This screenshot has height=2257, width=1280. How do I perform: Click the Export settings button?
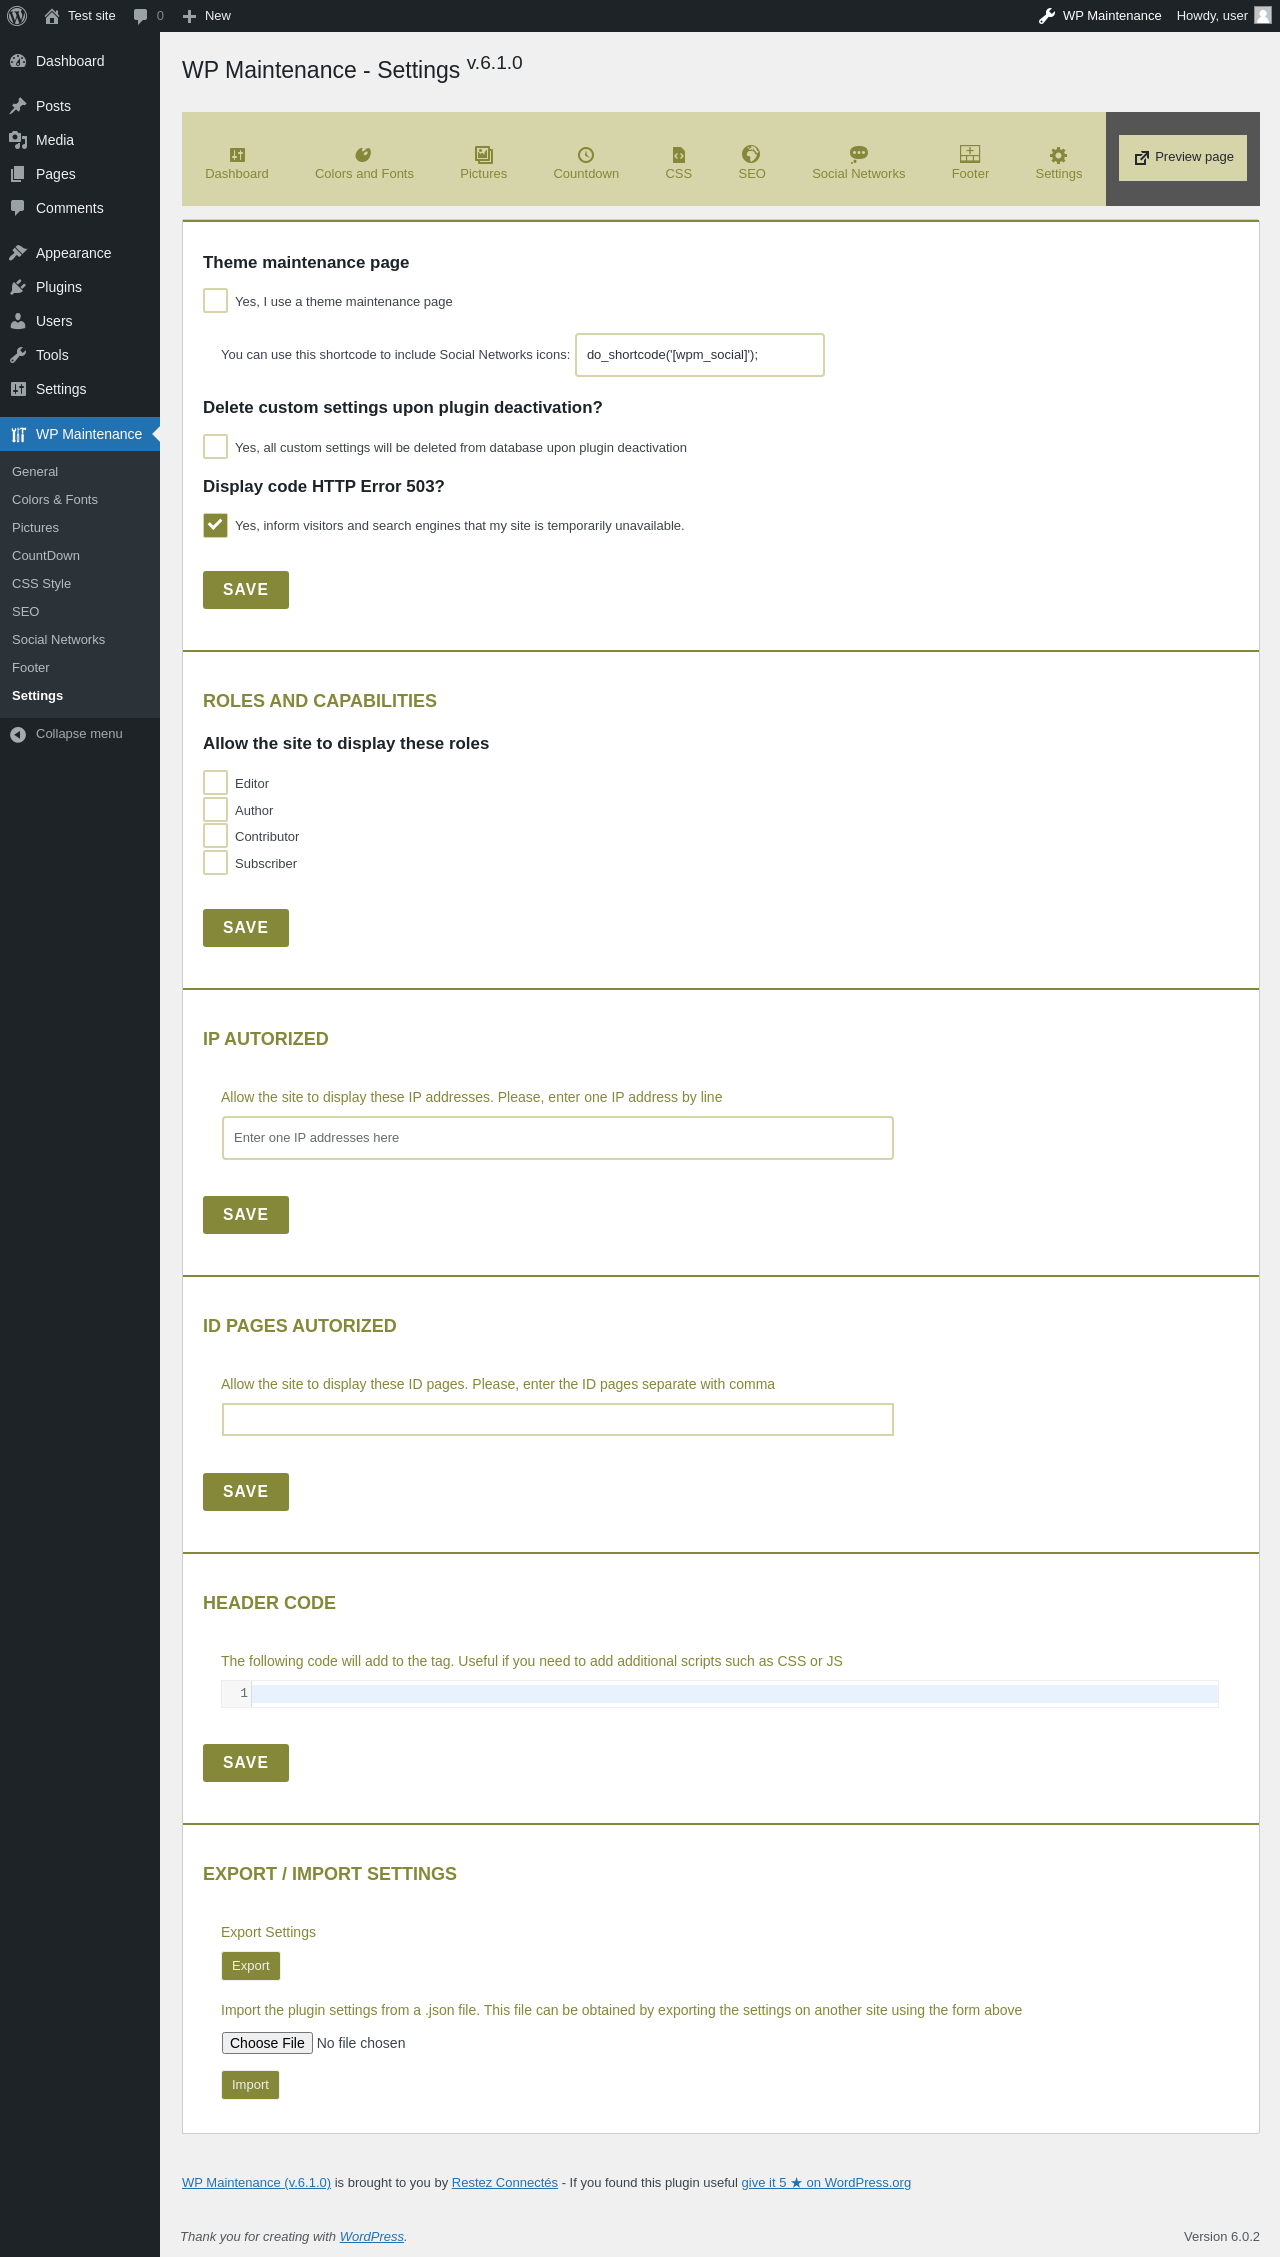click(x=251, y=1966)
